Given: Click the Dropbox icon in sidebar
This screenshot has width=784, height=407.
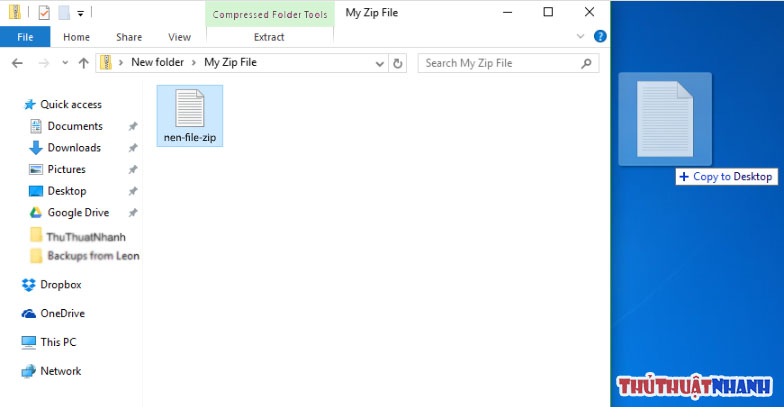Looking at the screenshot, I should (x=28, y=284).
